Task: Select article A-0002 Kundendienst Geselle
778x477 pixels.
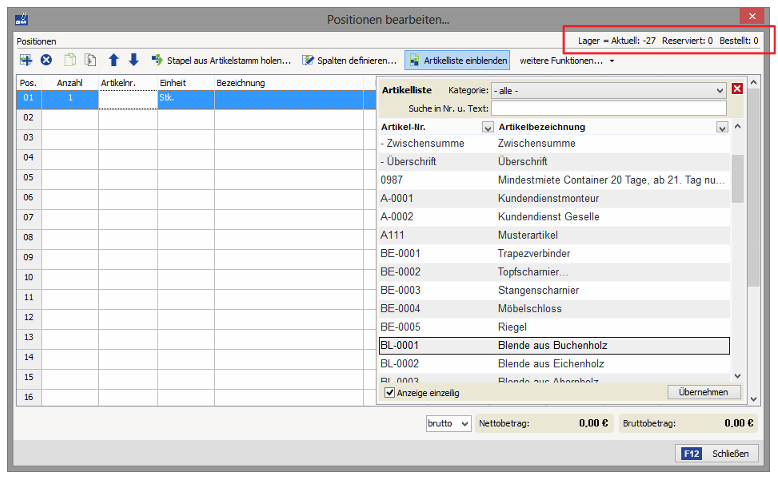Action: pos(554,217)
